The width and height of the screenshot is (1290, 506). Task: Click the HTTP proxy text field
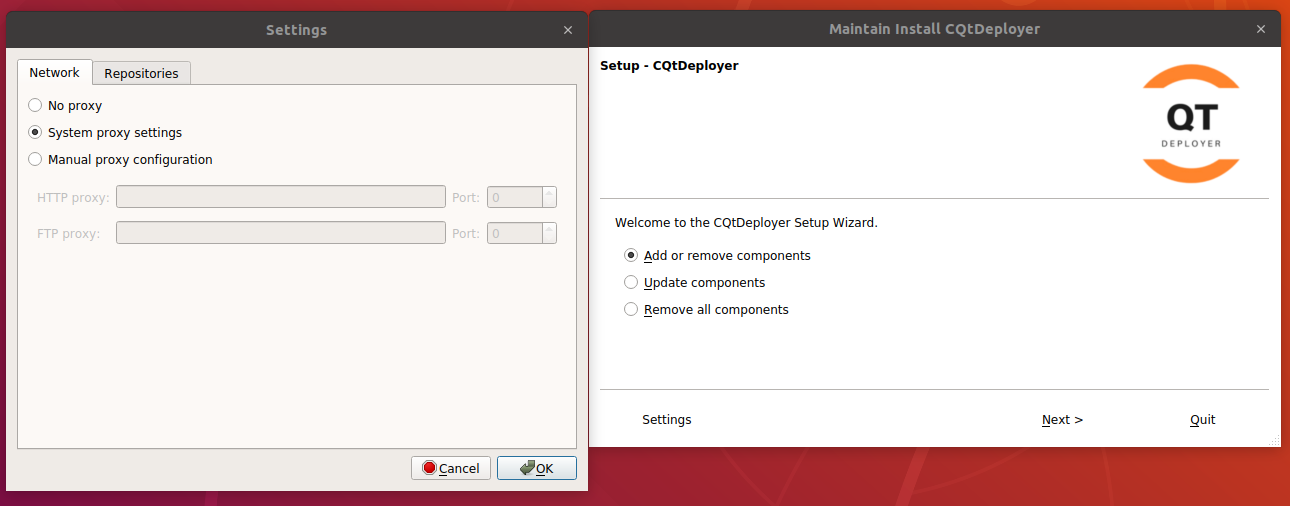280,197
